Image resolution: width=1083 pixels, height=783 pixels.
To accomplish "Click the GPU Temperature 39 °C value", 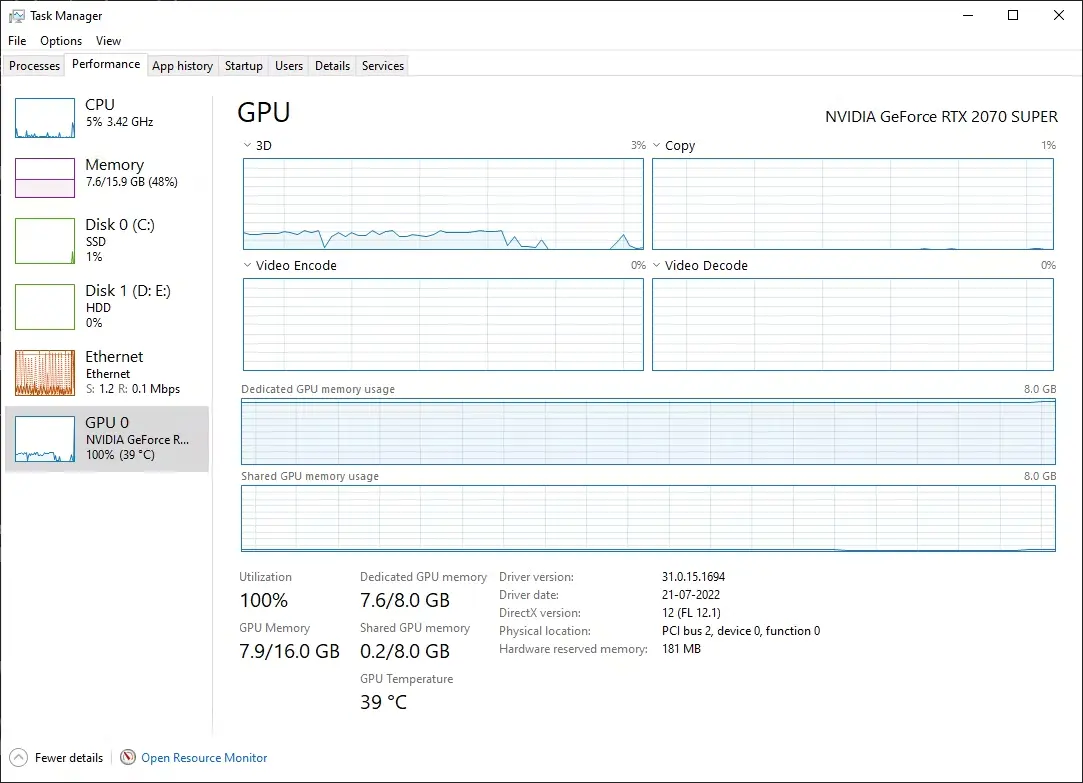I will [x=383, y=702].
